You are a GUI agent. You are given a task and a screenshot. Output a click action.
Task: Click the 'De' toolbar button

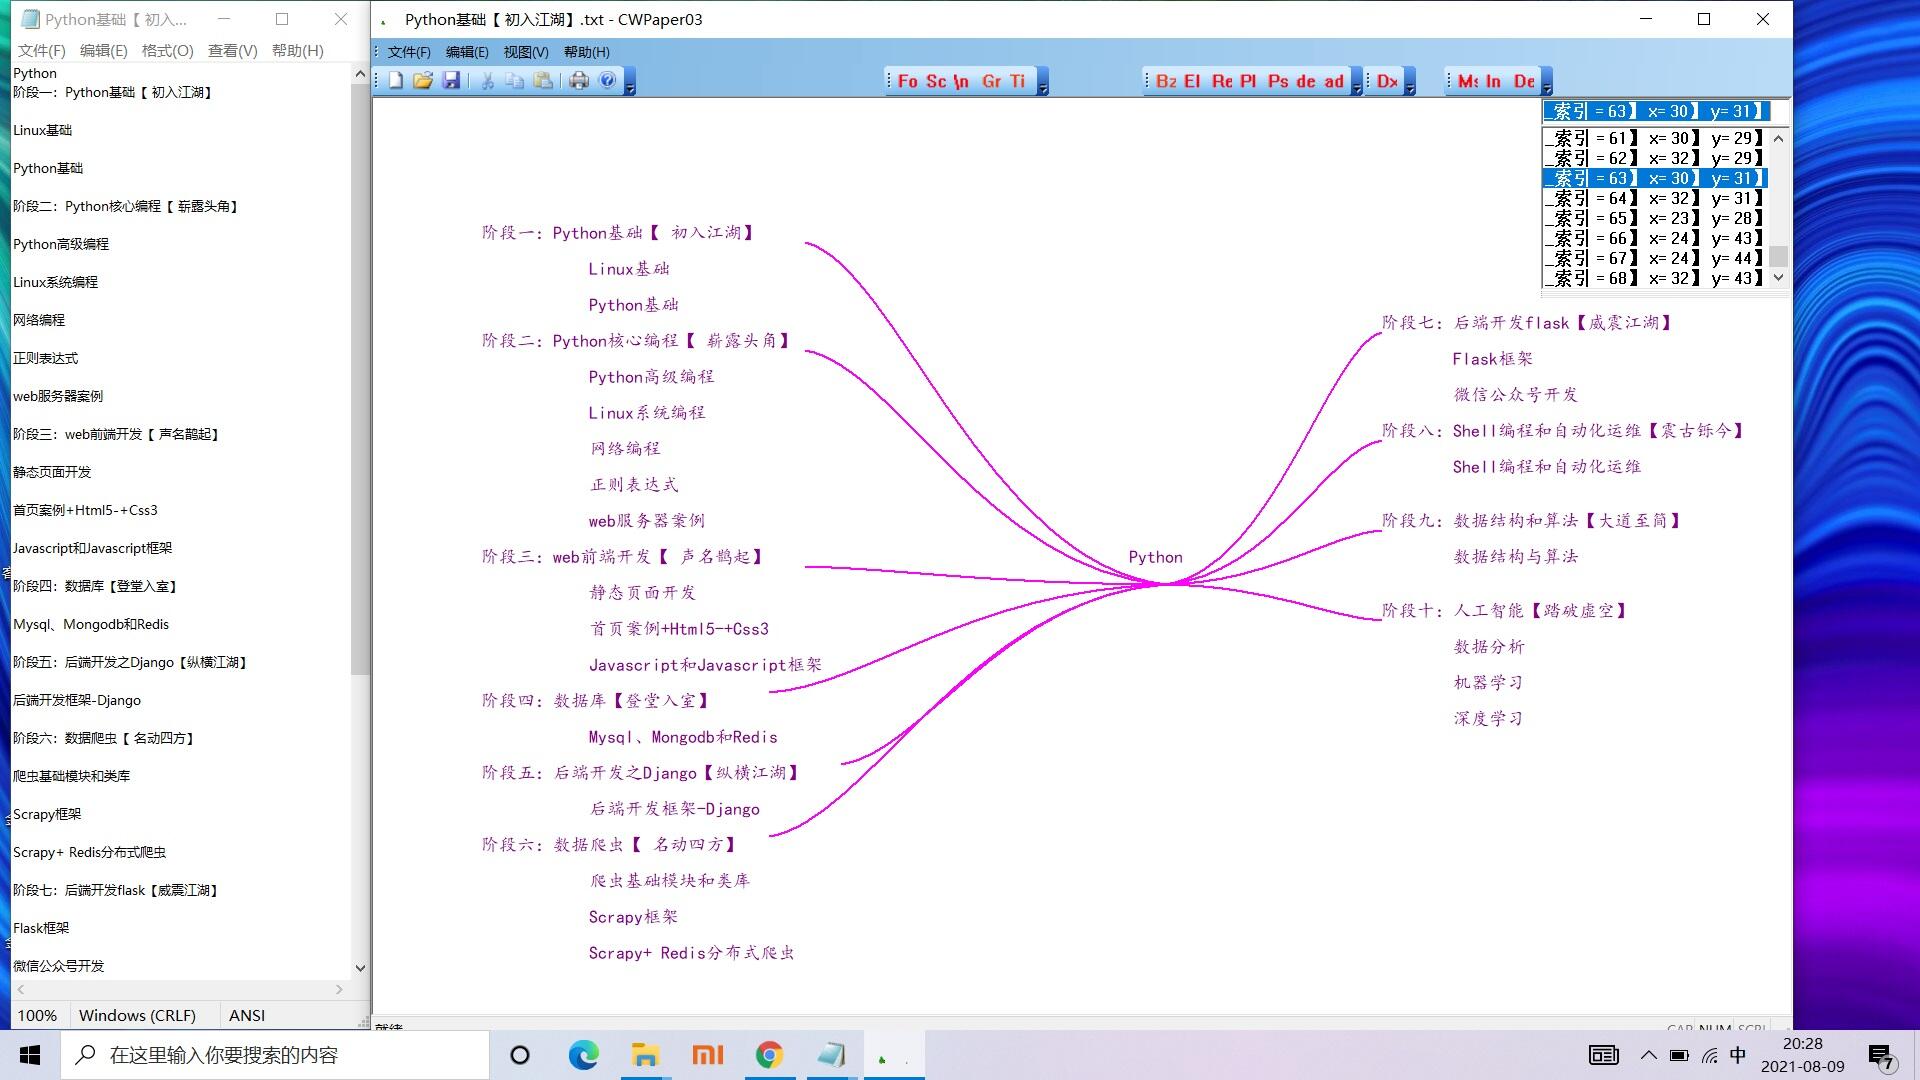pos(1524,82)
